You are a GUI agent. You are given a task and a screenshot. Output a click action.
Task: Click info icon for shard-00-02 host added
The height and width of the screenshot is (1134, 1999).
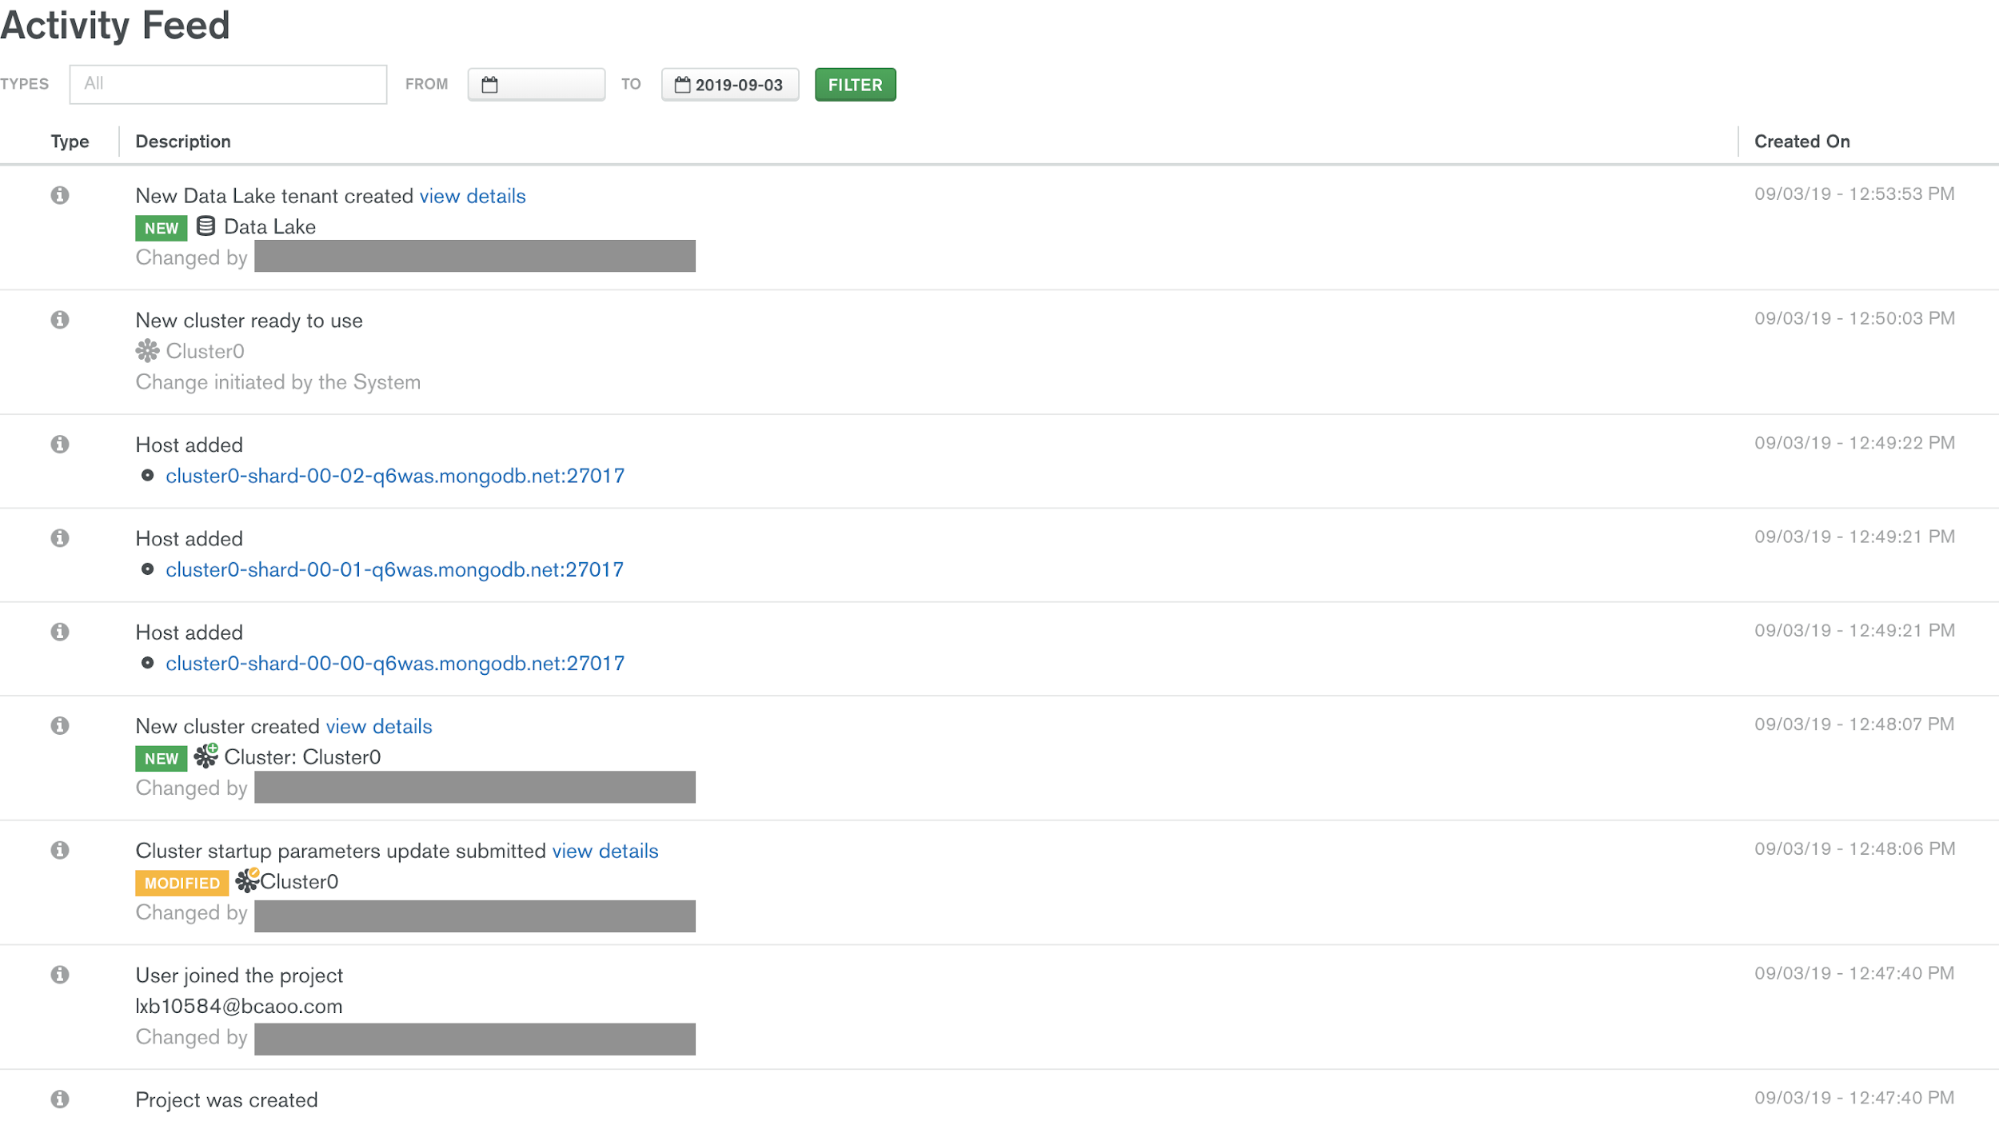[x=60, y=444]
